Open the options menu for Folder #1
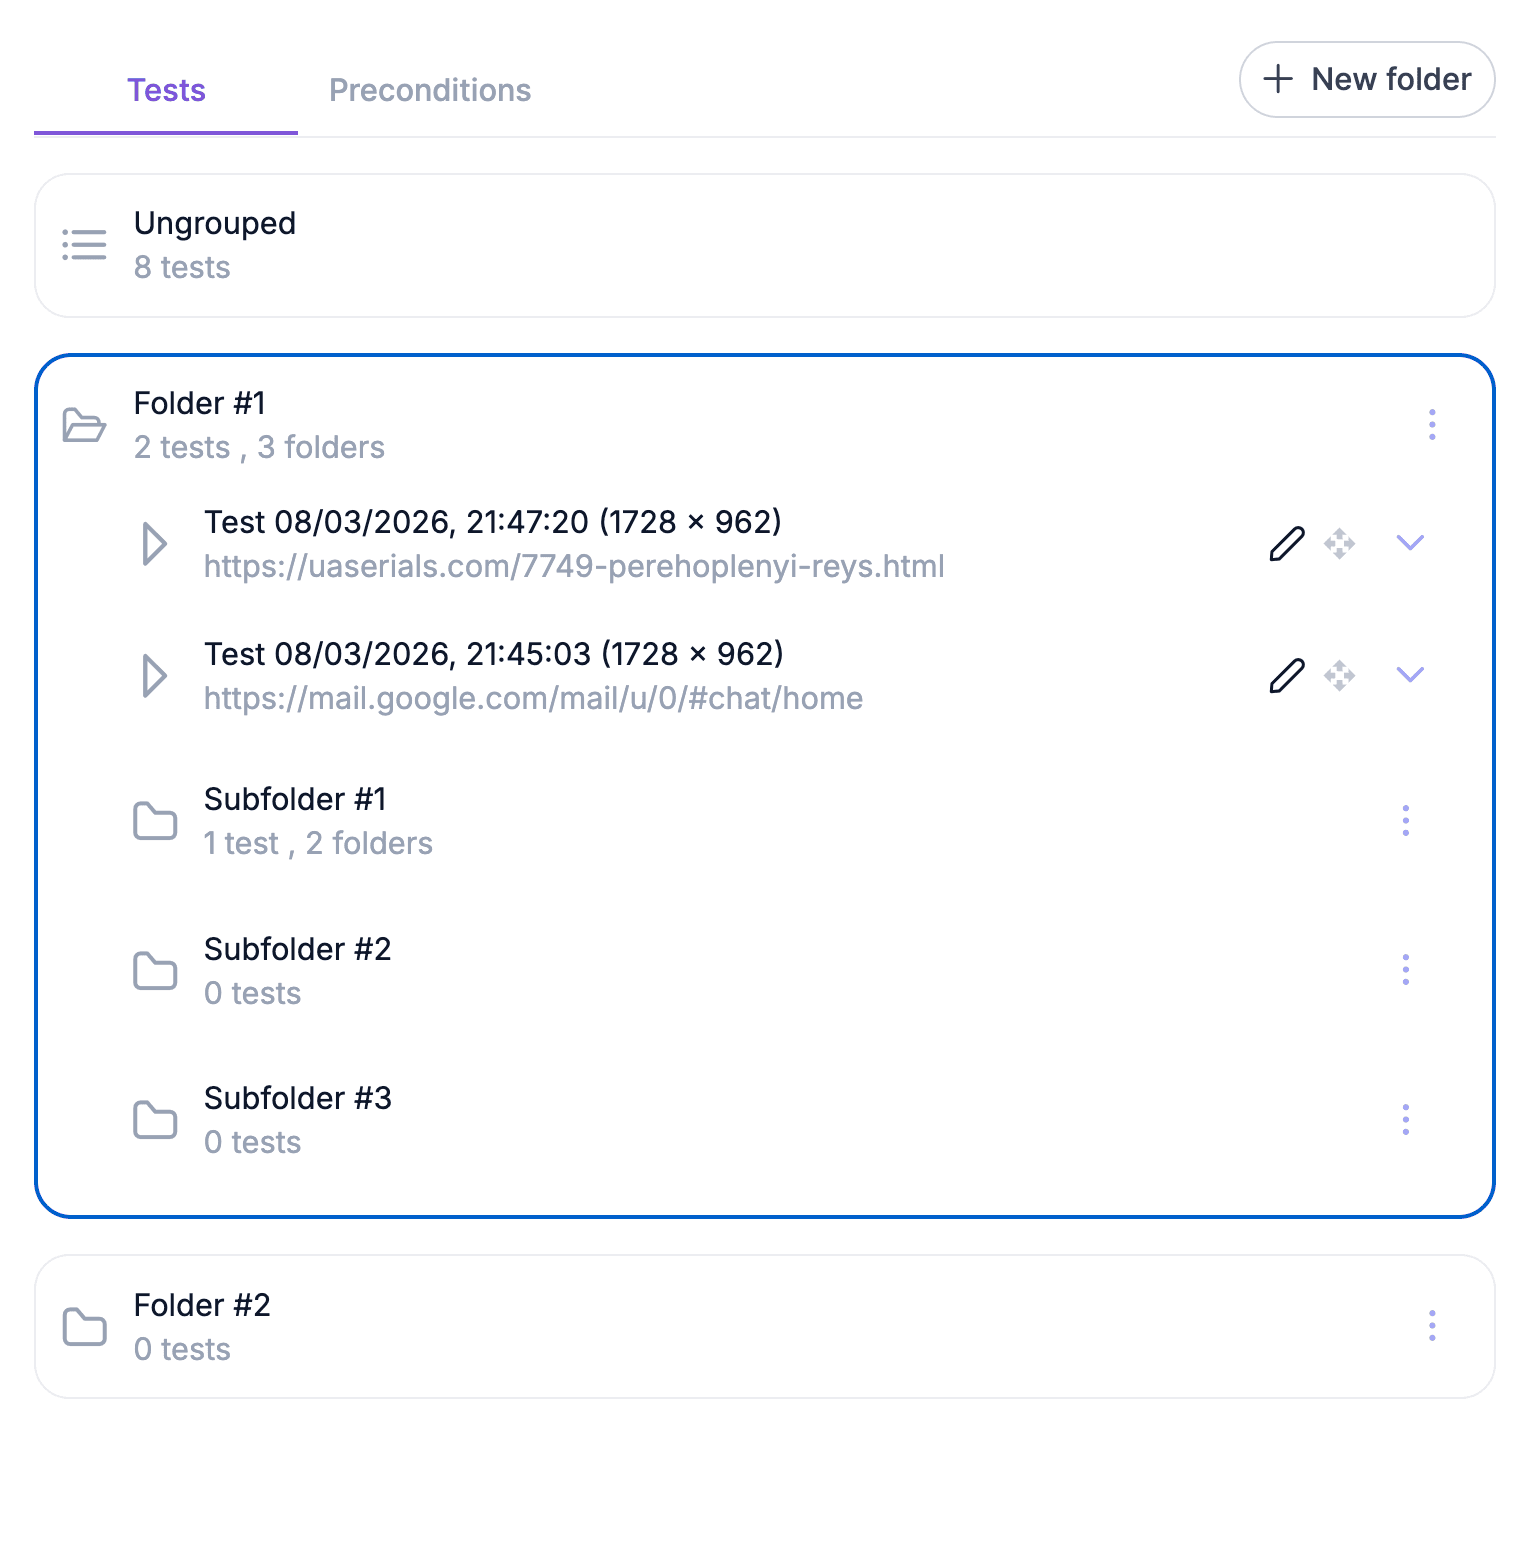The height and width of the screenshot is (1544, 1527). tap(1432, 424)
